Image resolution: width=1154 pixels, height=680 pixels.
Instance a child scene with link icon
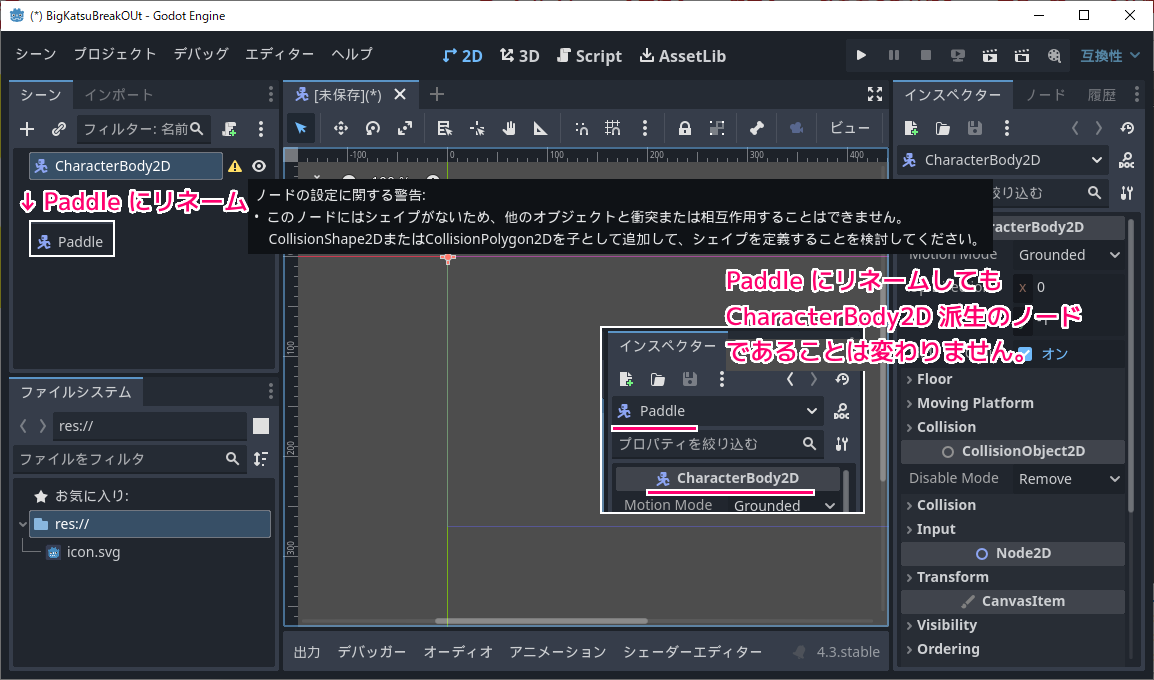coord(59,129)
